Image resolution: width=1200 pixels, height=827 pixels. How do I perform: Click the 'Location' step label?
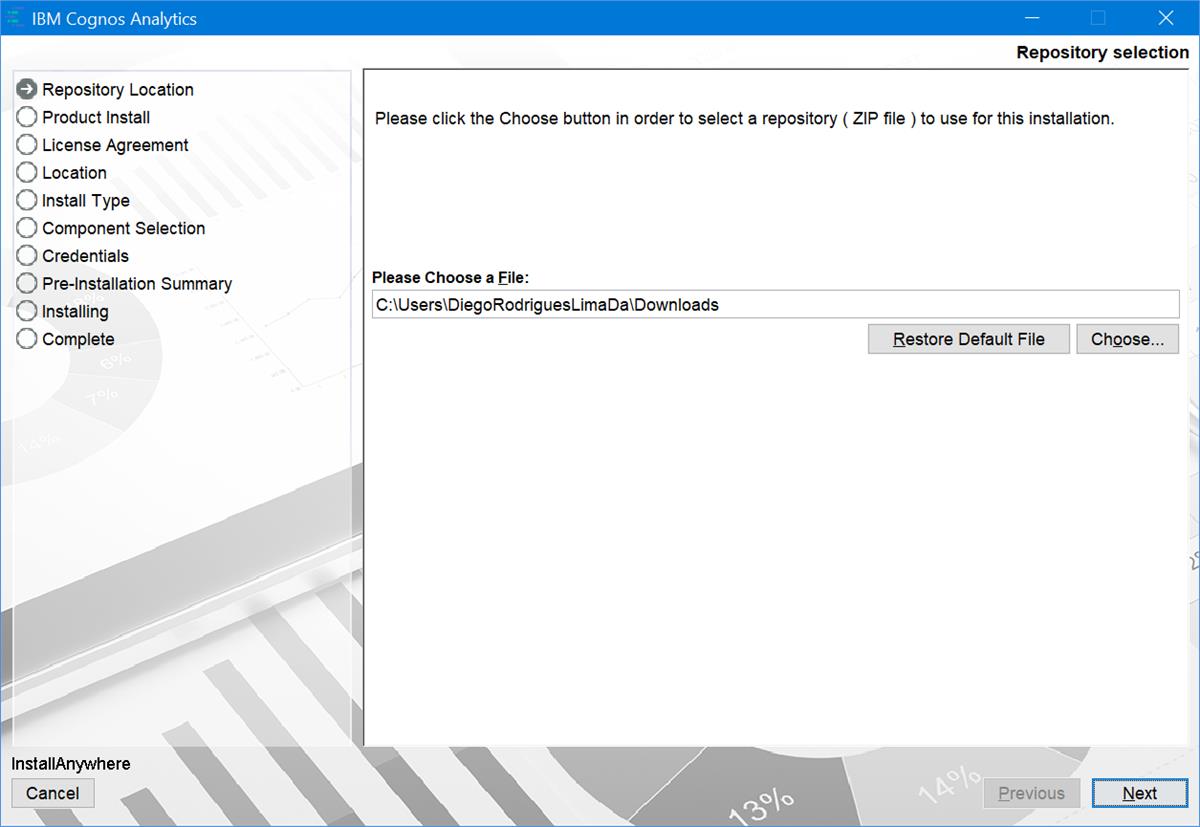74,173
